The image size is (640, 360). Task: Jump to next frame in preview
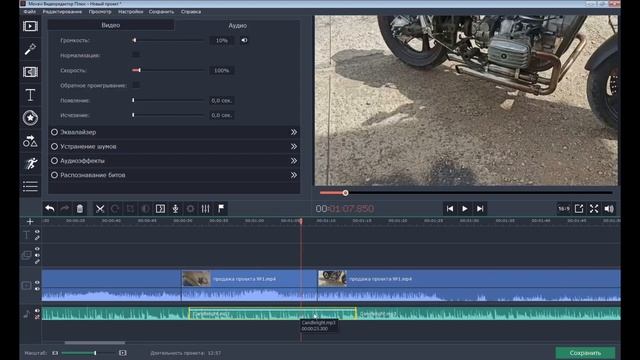pyautogui.click(x=480, y=209)
